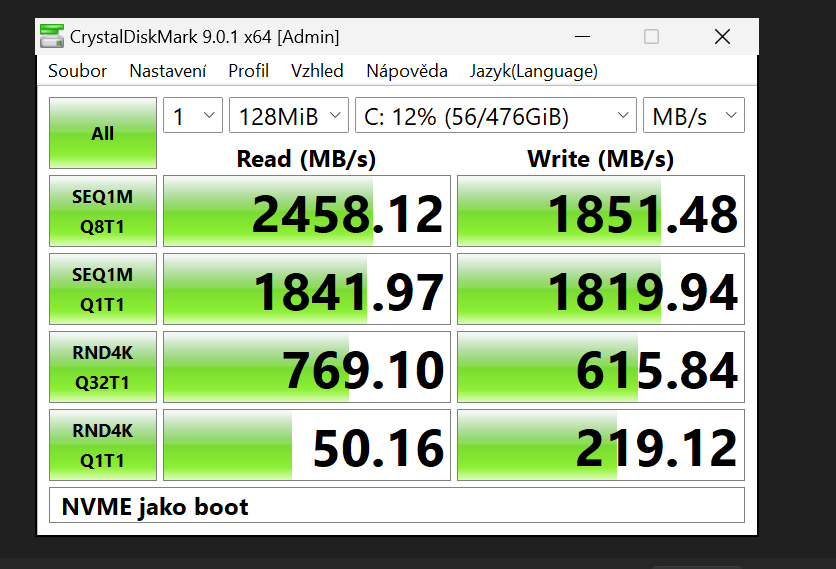This screenshot has width=836, height=569.
Task: Open the Nápověda menu
Action: (406, 71)
